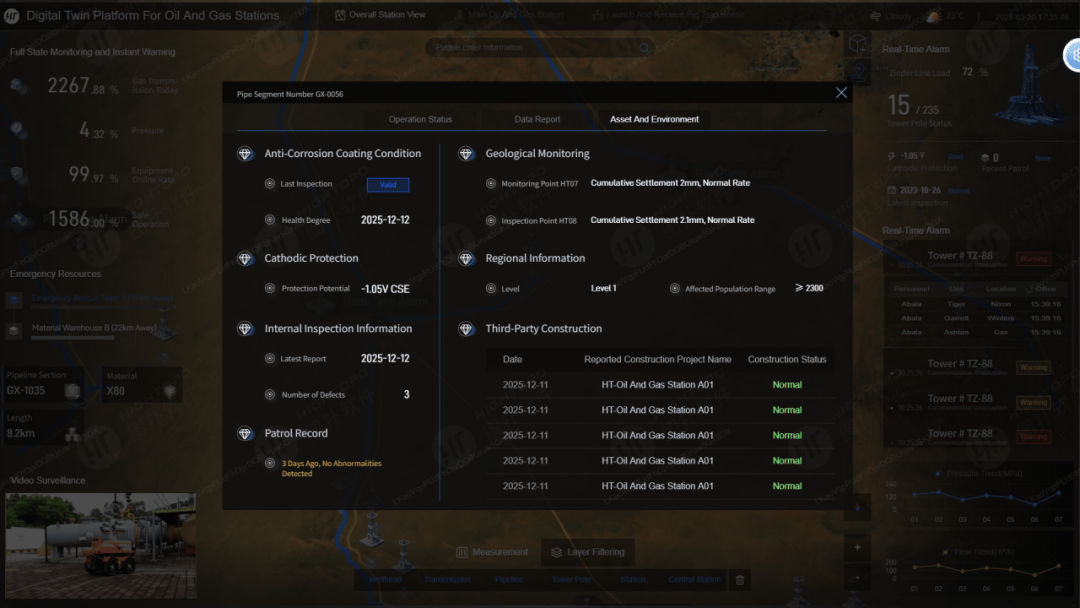
Task: Click the Internal Inspection Information icon
Action: pyautogui.click(x=245, y=328)
